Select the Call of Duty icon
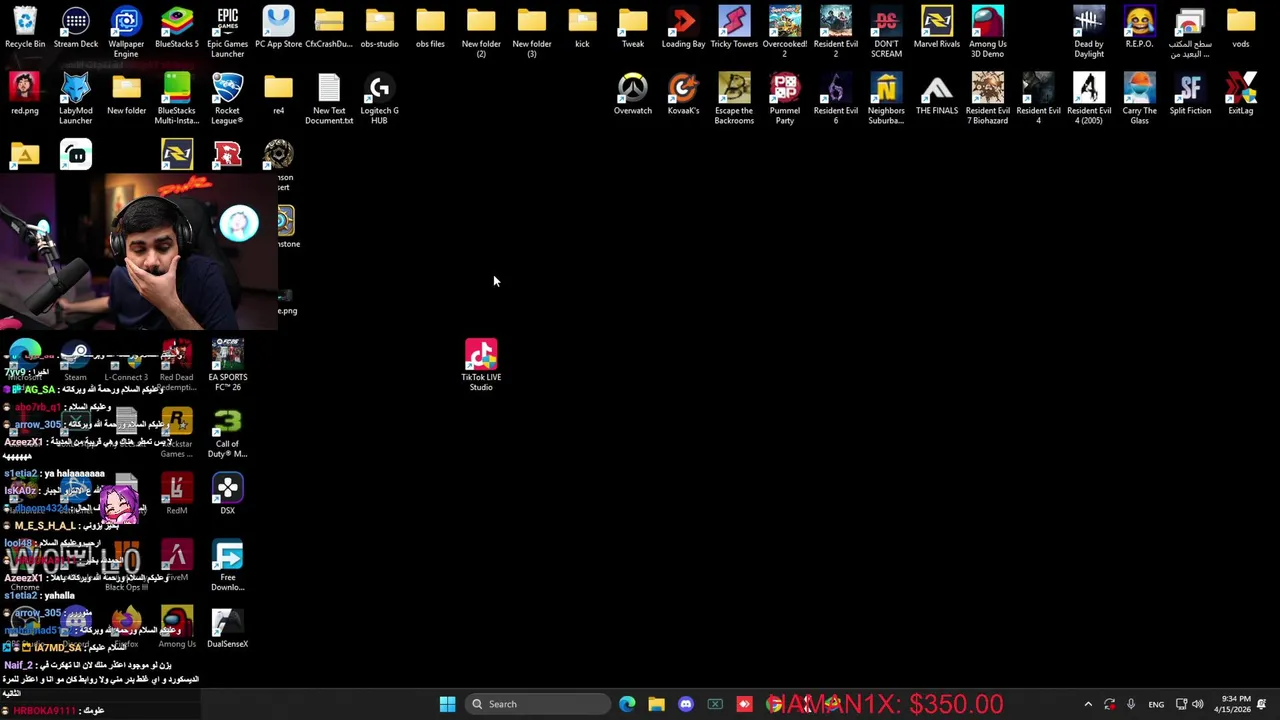The image size is (1280, 720). 228,432
